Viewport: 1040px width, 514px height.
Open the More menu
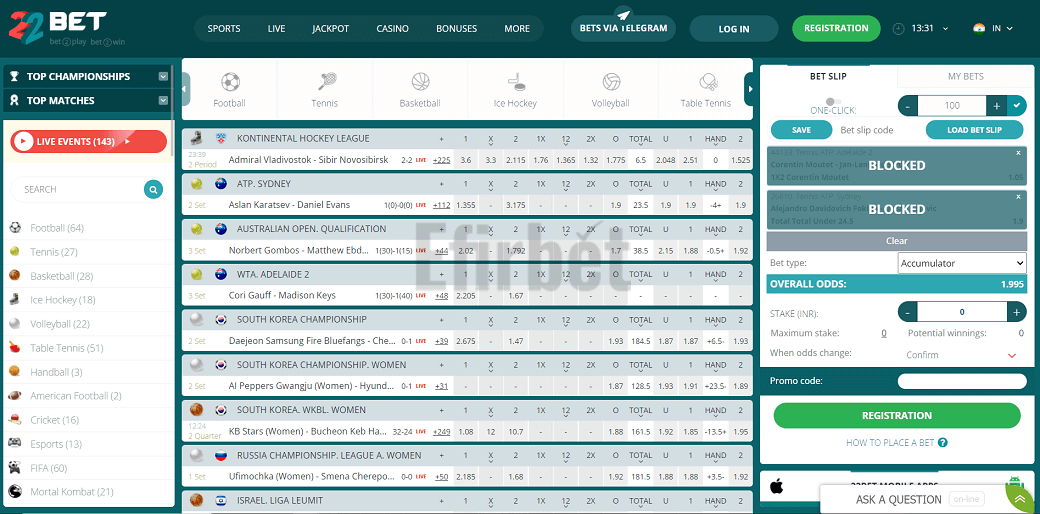click(517, 29)
